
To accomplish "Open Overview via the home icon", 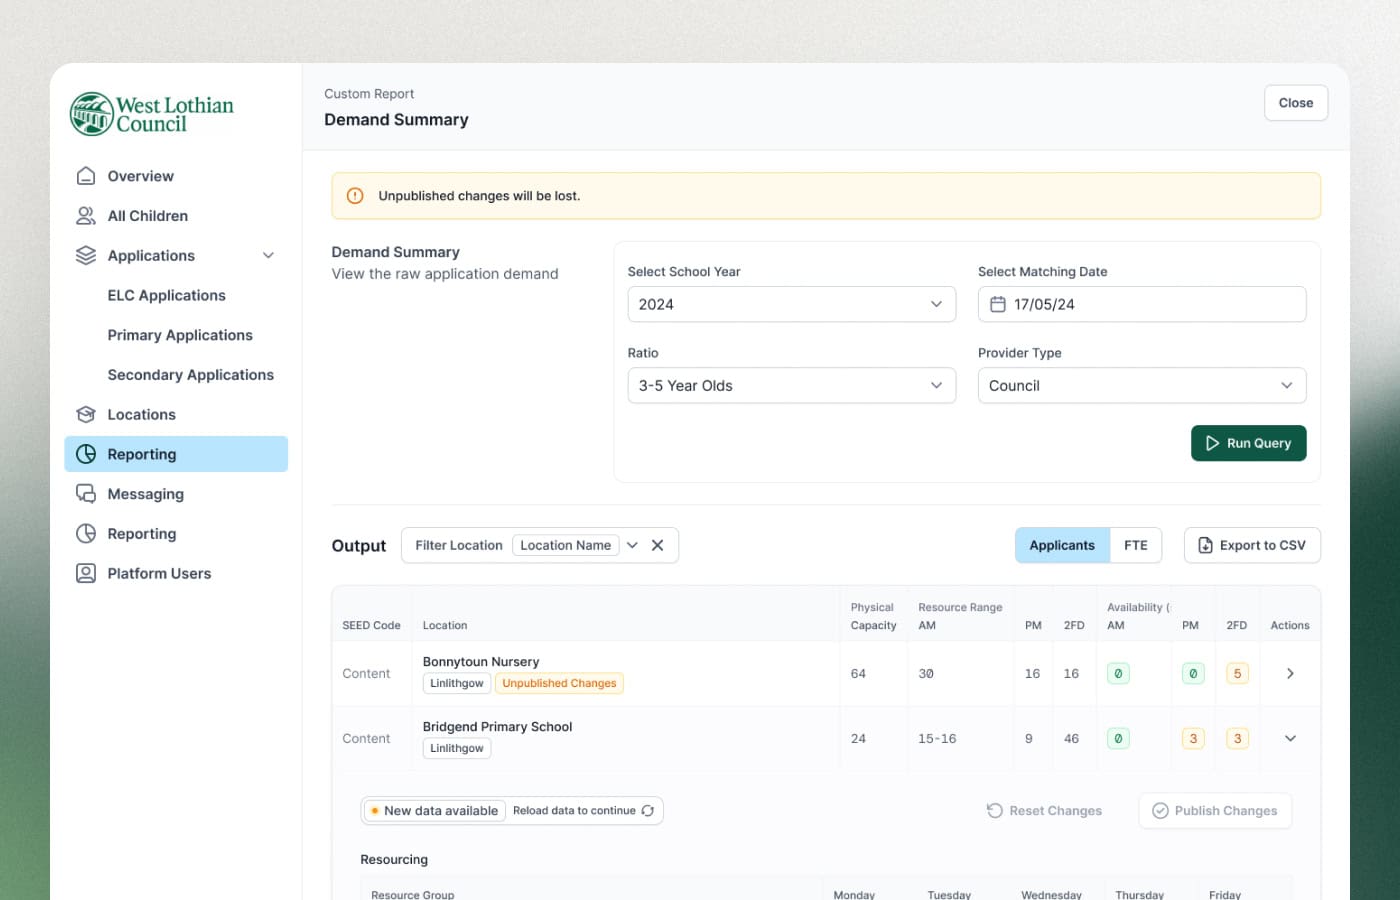I will click(86, 176).
